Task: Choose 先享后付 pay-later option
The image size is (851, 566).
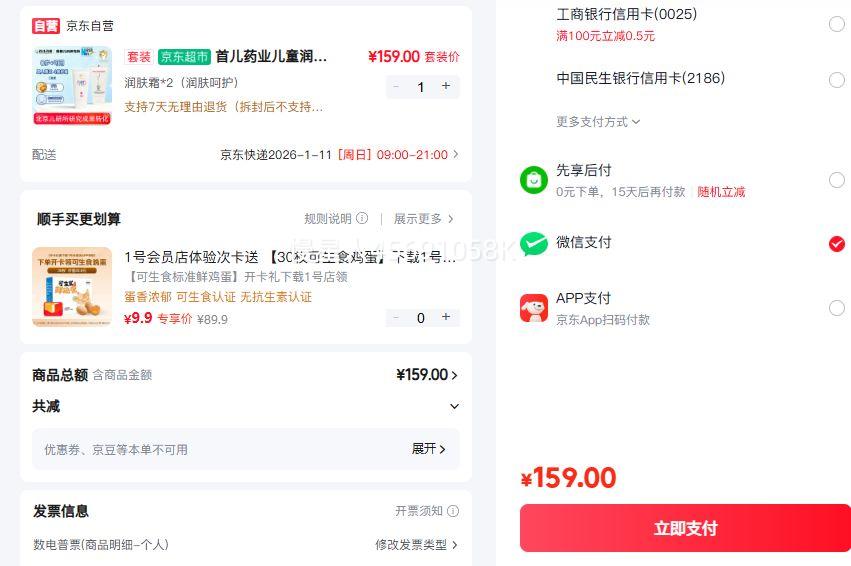Action: coord(837,180)
